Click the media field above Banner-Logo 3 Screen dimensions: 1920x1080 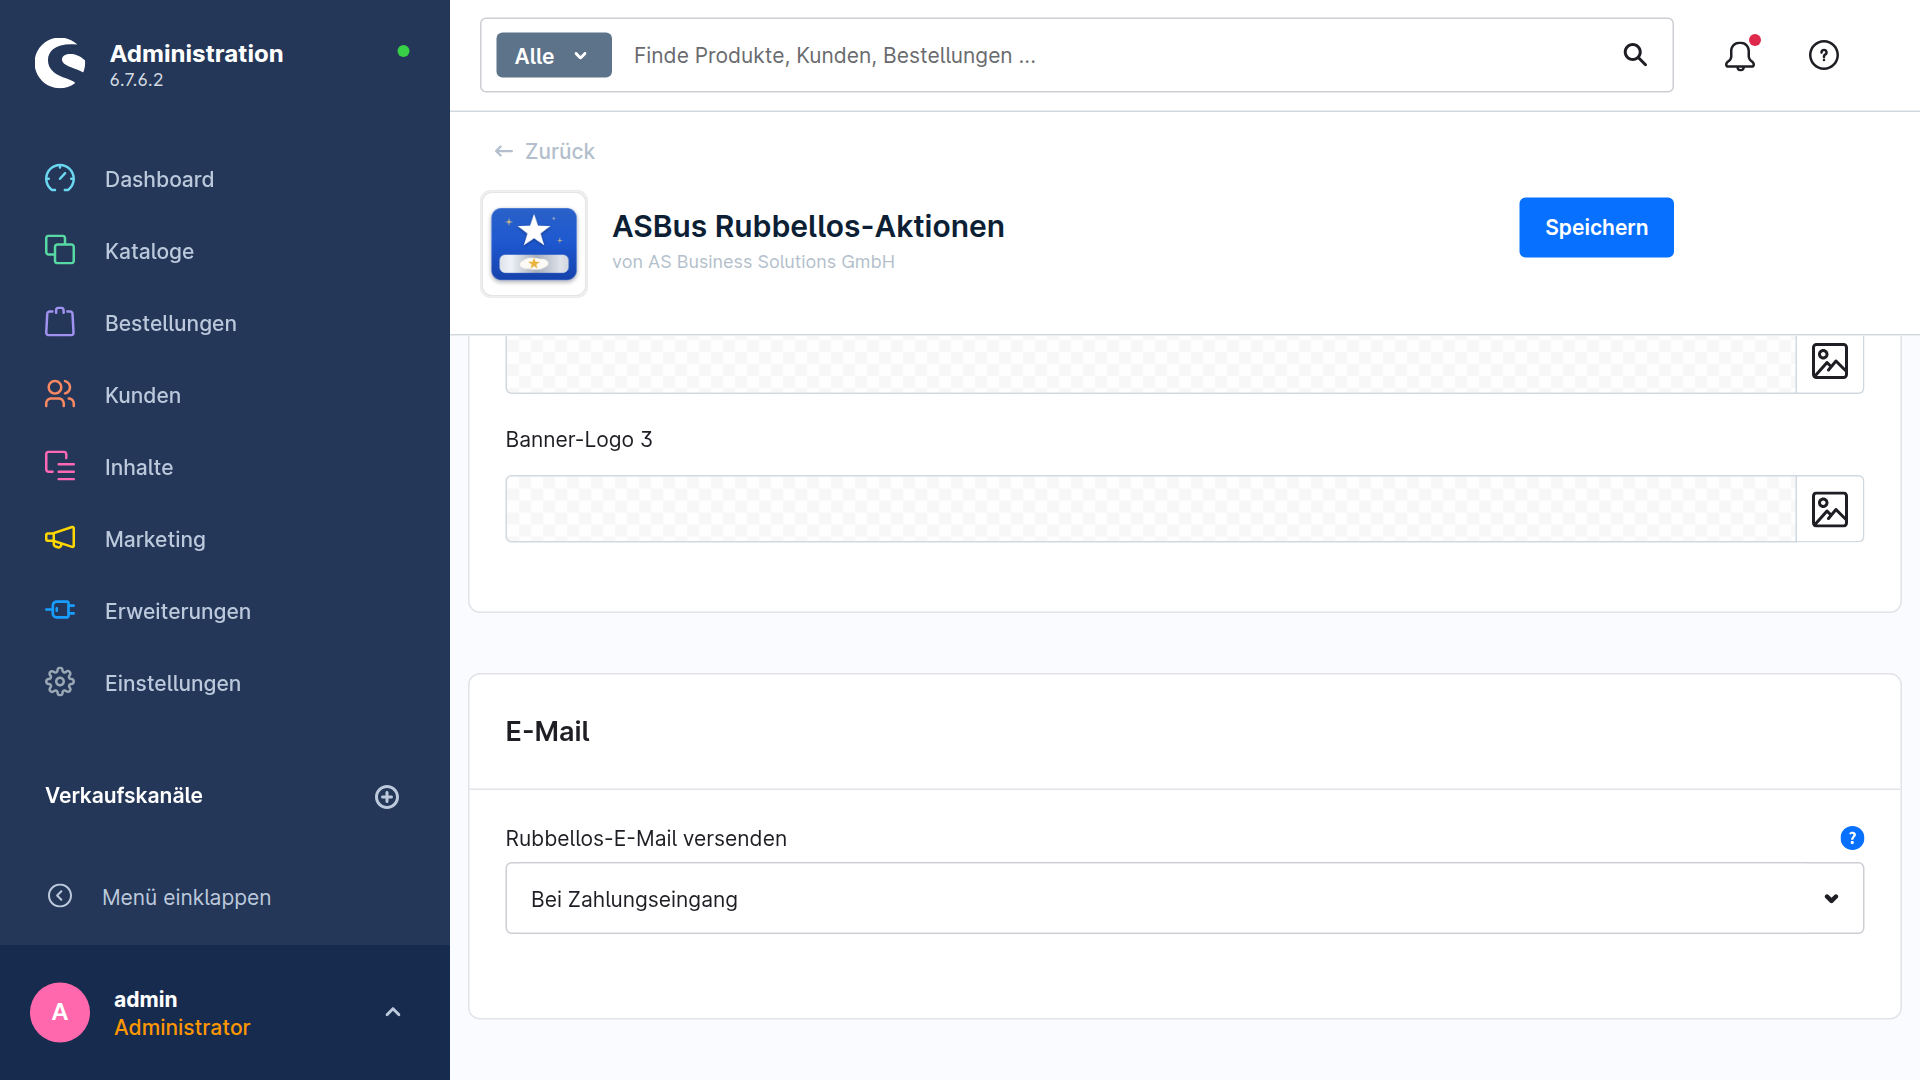pos(1151,363)
